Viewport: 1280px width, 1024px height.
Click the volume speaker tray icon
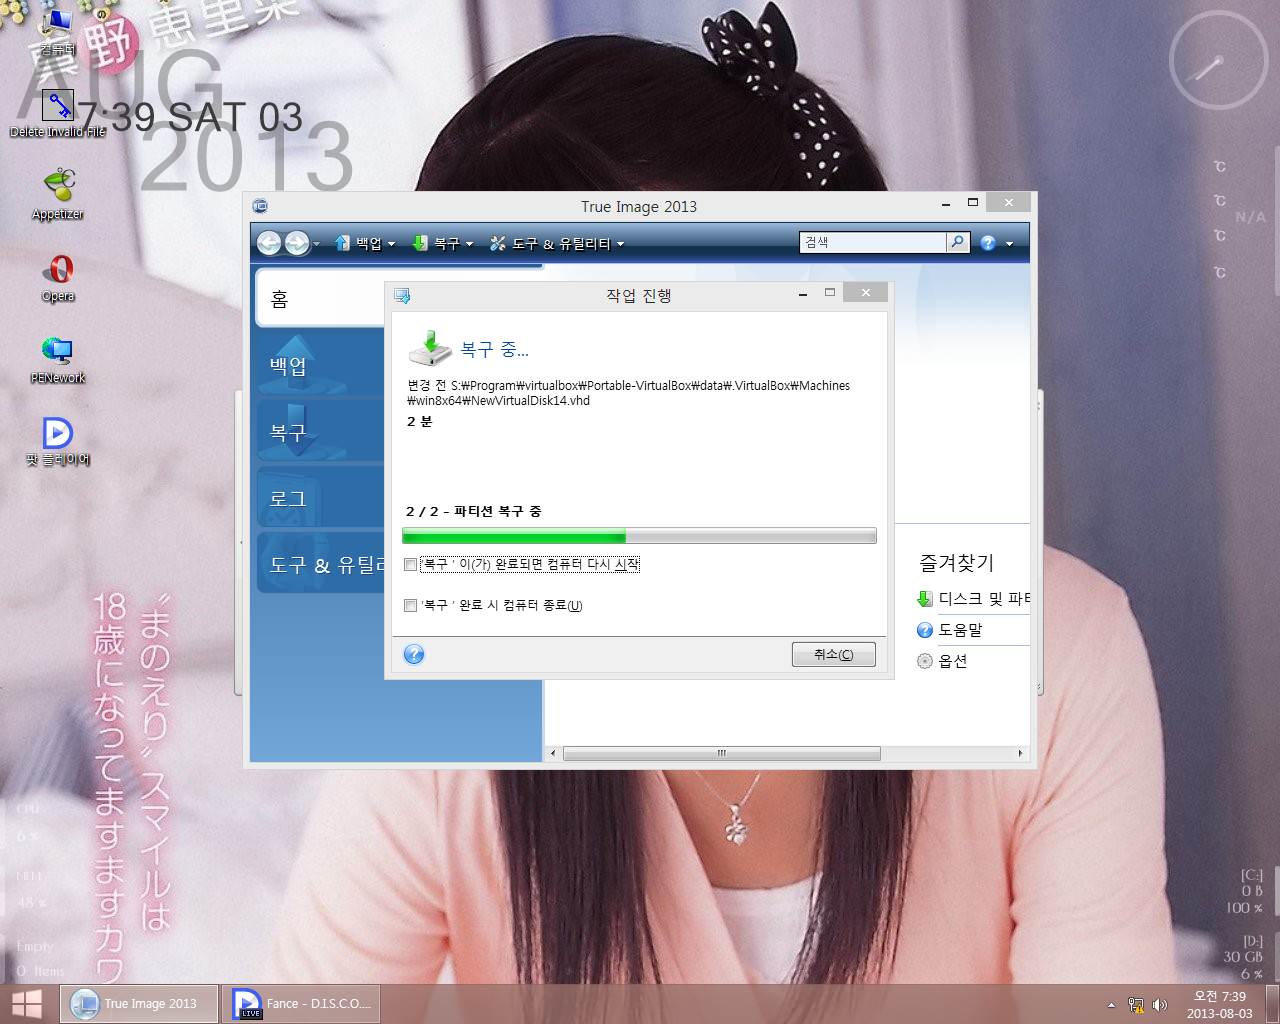pyautogui.click(x=1160, y=1005)
